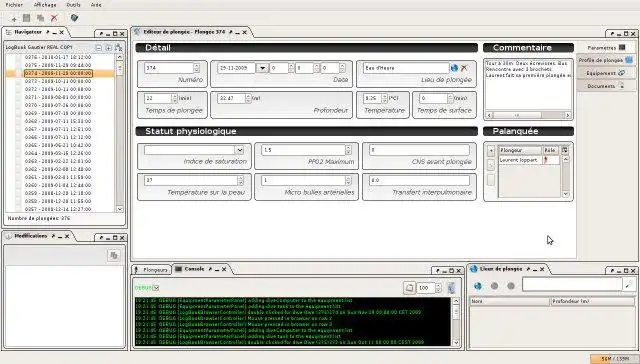
Task: Click the copy icon in Modifications panel
Action: [x=113, y=255]
